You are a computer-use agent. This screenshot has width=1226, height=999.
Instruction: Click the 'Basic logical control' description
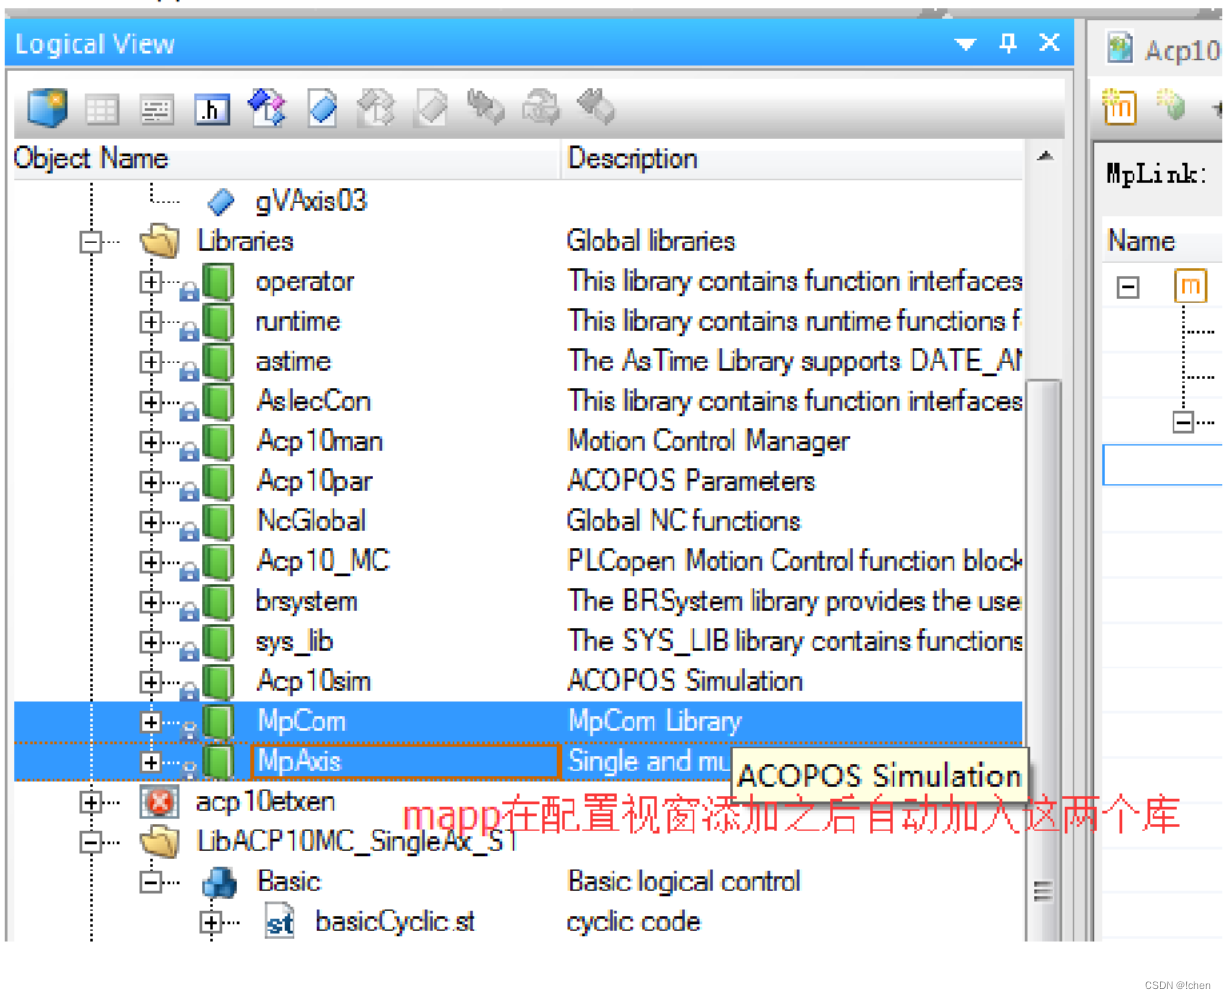684,881
